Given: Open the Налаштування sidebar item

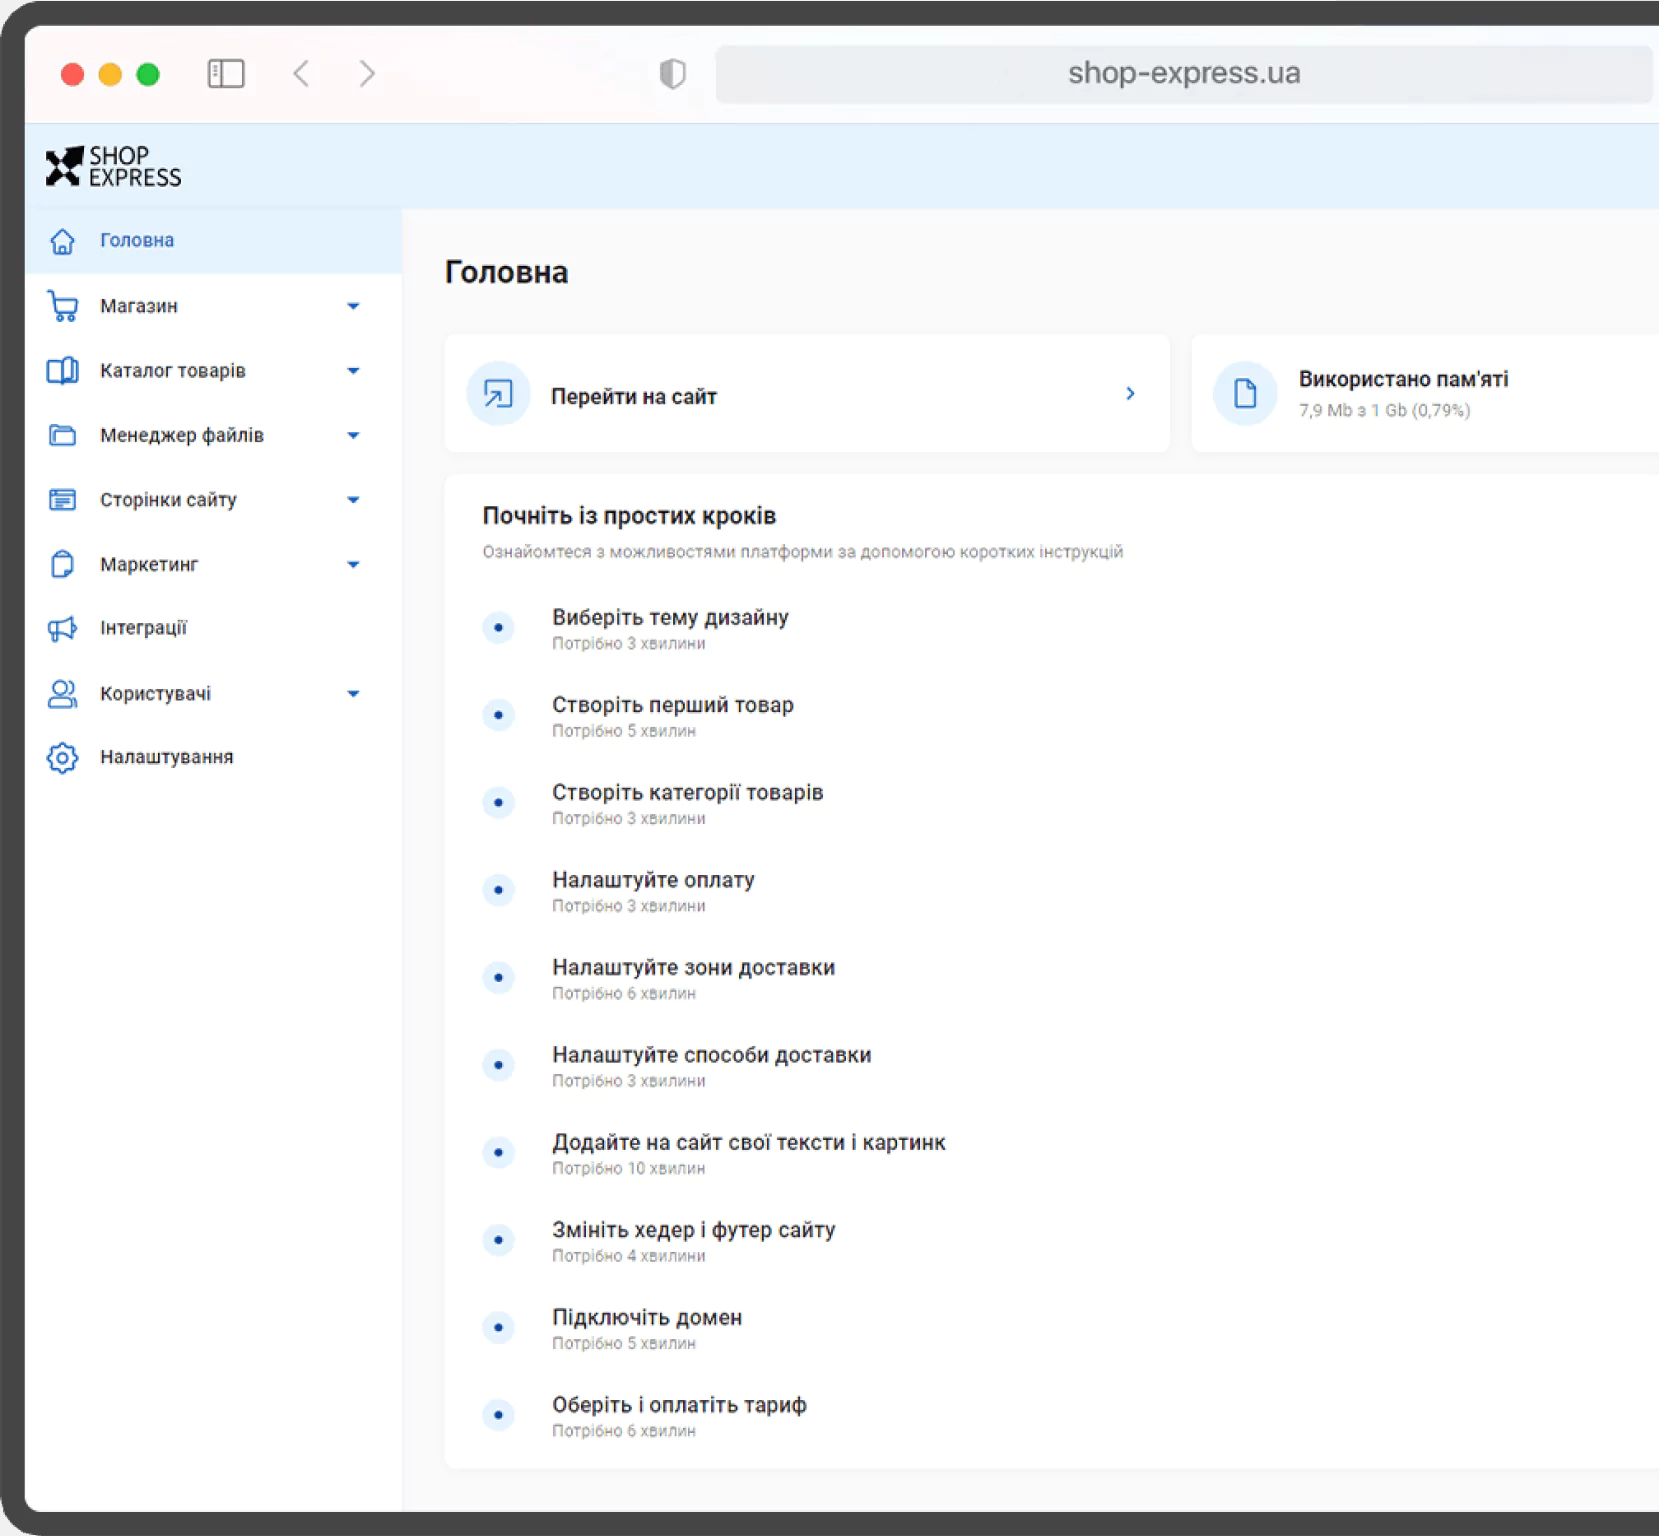Looking at the screenshot, I should tap(213, 757).
